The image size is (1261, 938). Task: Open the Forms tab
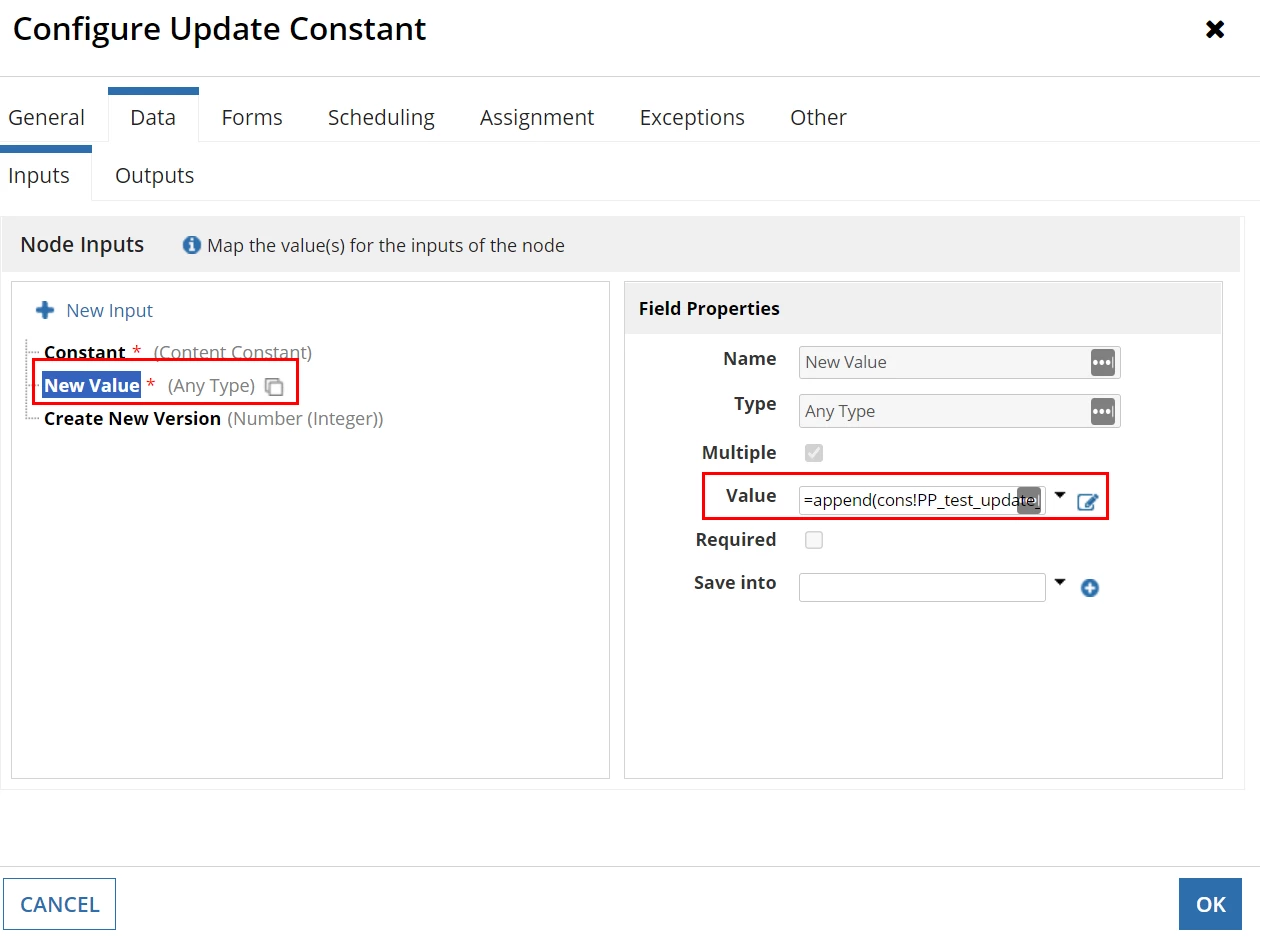tap(252, 117)
